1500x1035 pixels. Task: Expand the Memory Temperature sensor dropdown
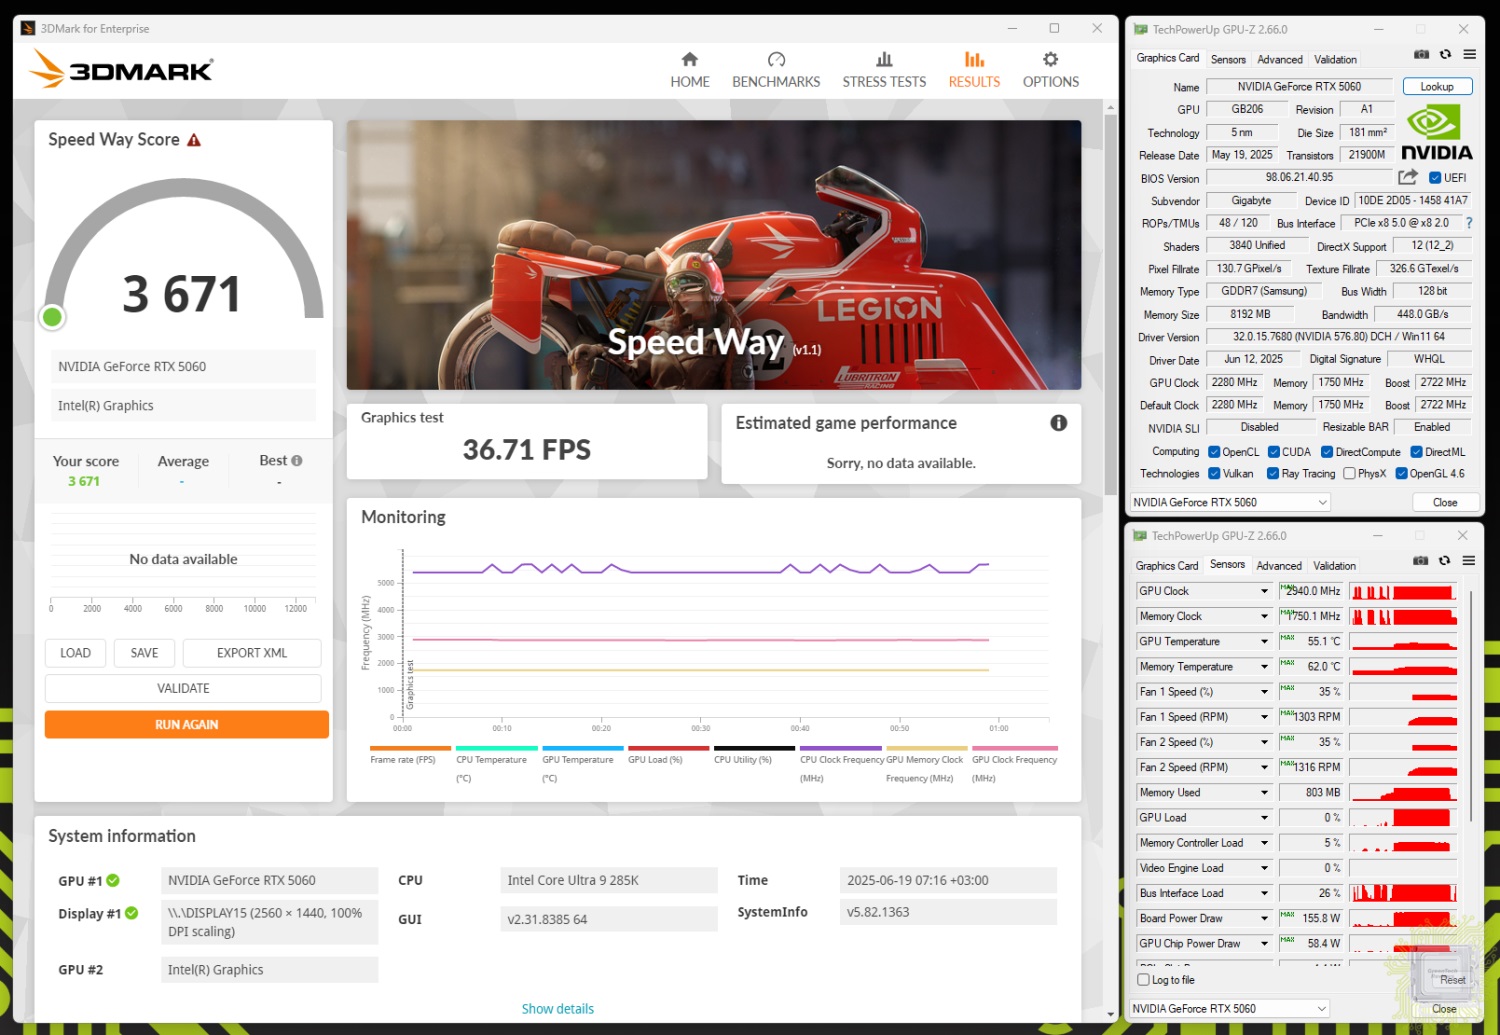(x=1264, y=667)
